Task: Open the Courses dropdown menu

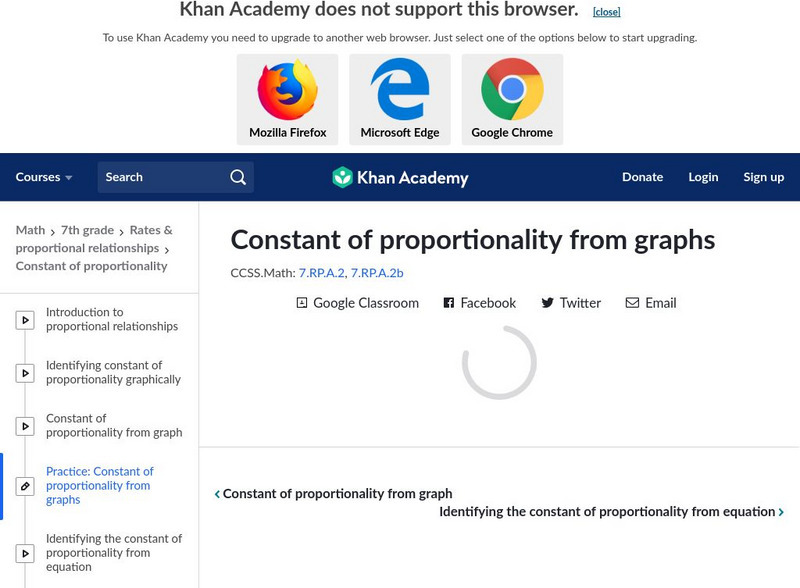Action: [x=44, y=177]
